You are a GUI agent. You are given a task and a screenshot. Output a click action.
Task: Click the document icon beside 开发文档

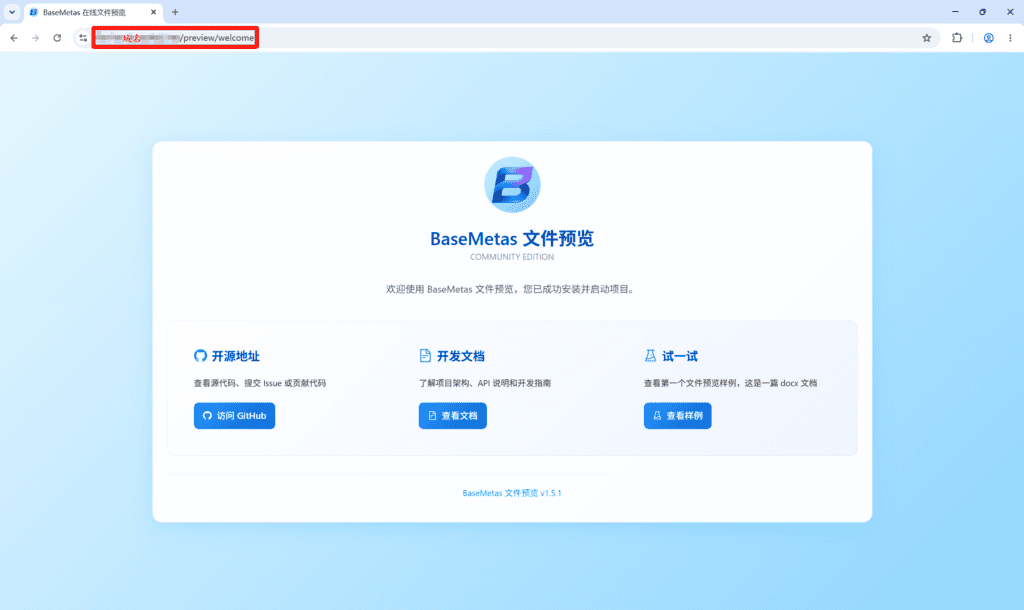coord(425,355)
